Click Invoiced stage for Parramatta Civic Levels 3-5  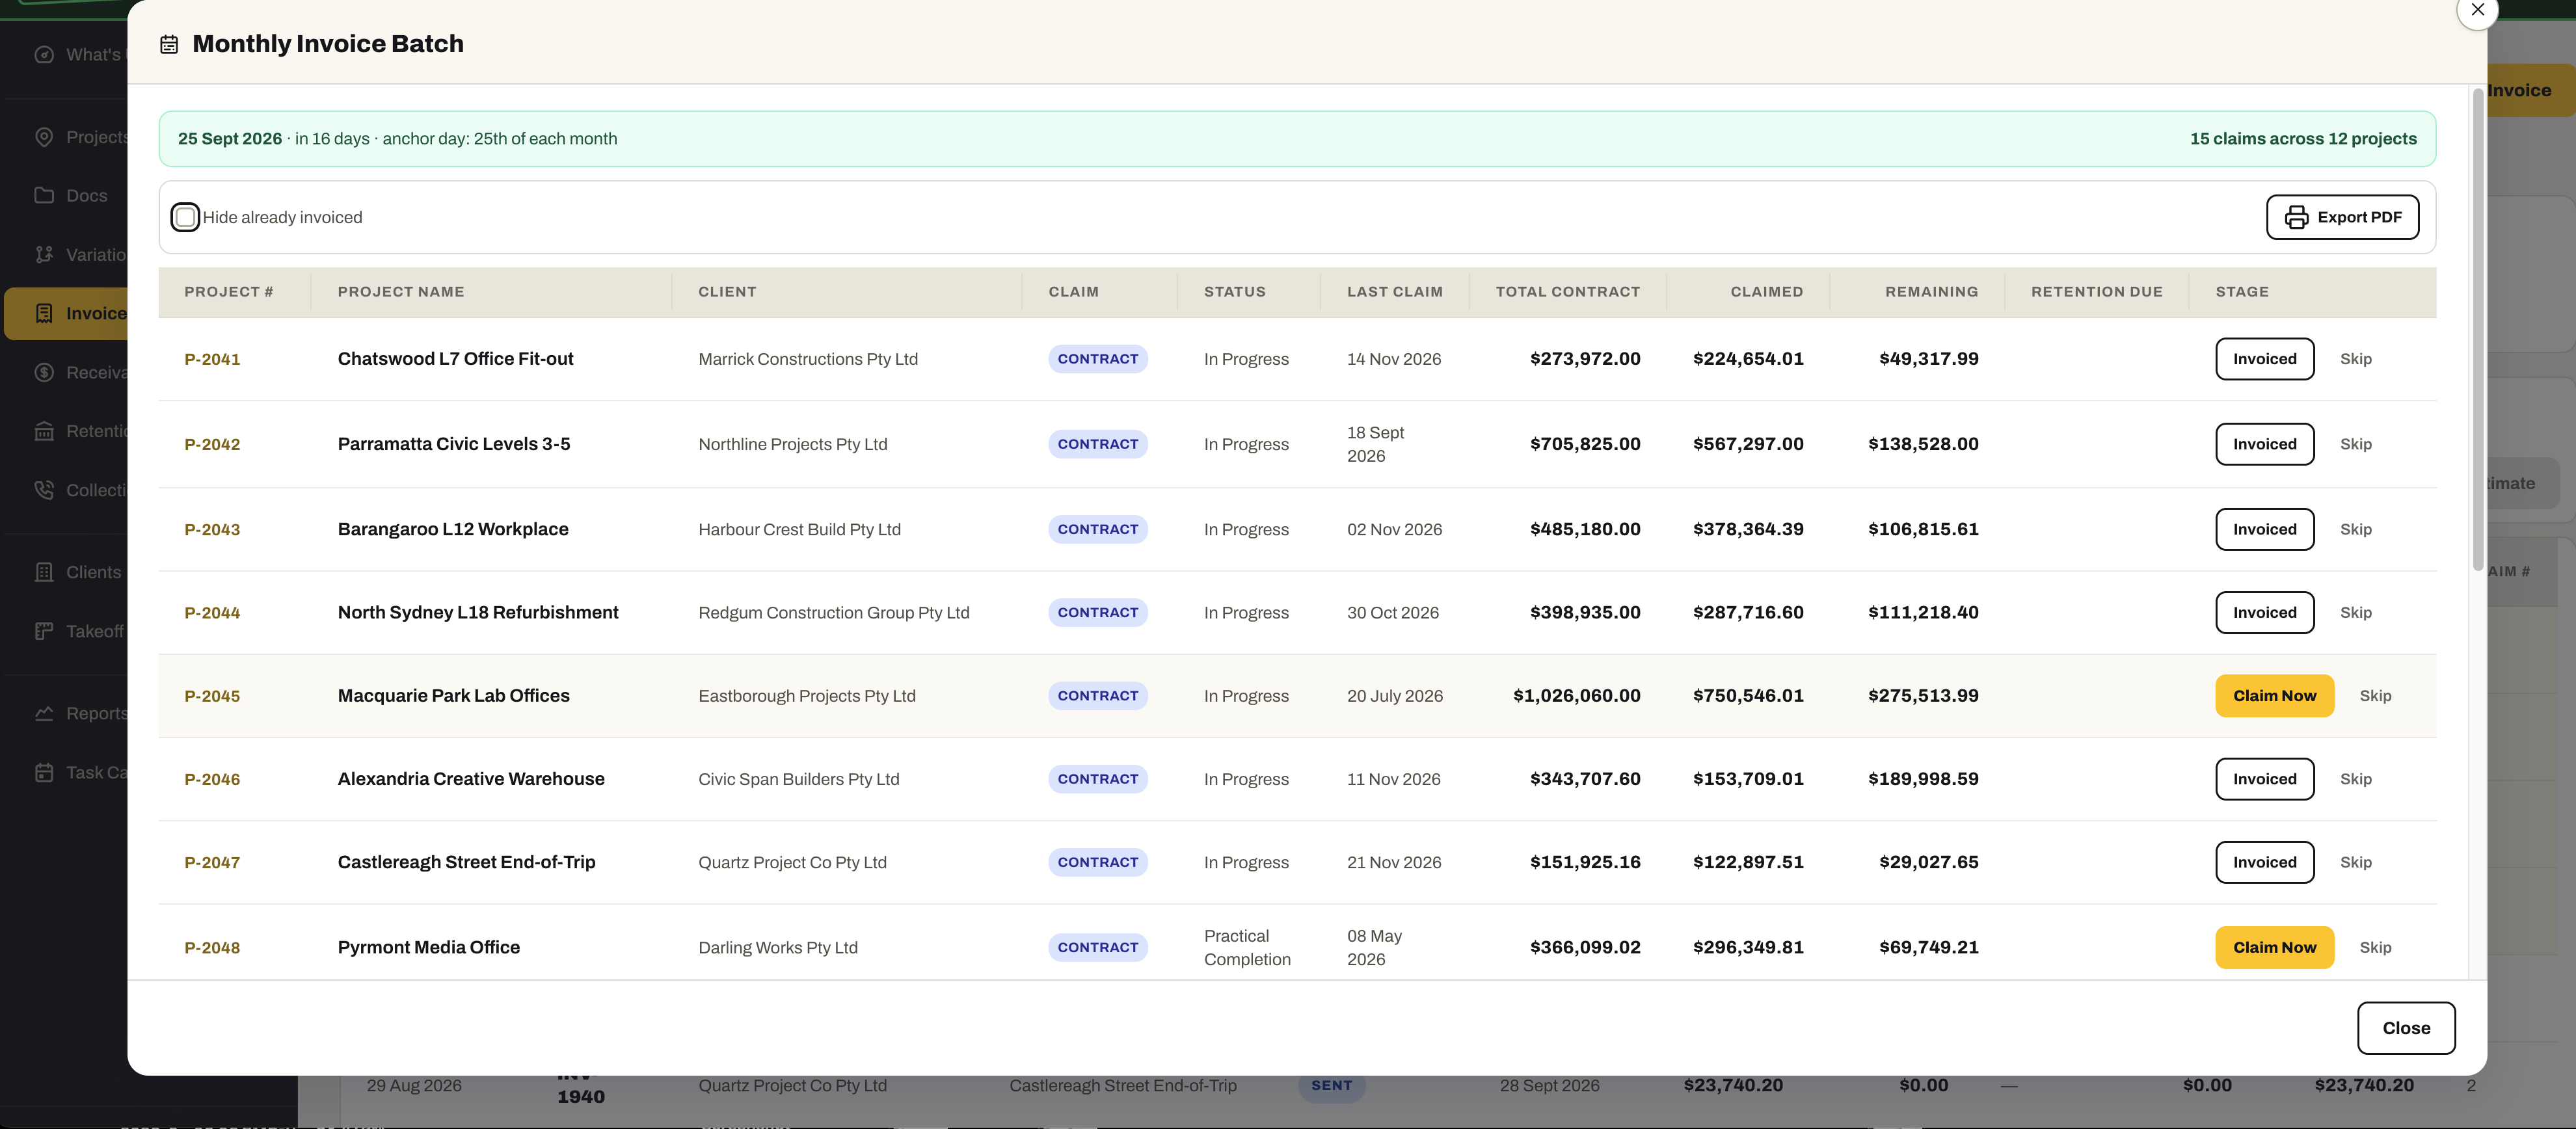click(x=2264, y=444)
